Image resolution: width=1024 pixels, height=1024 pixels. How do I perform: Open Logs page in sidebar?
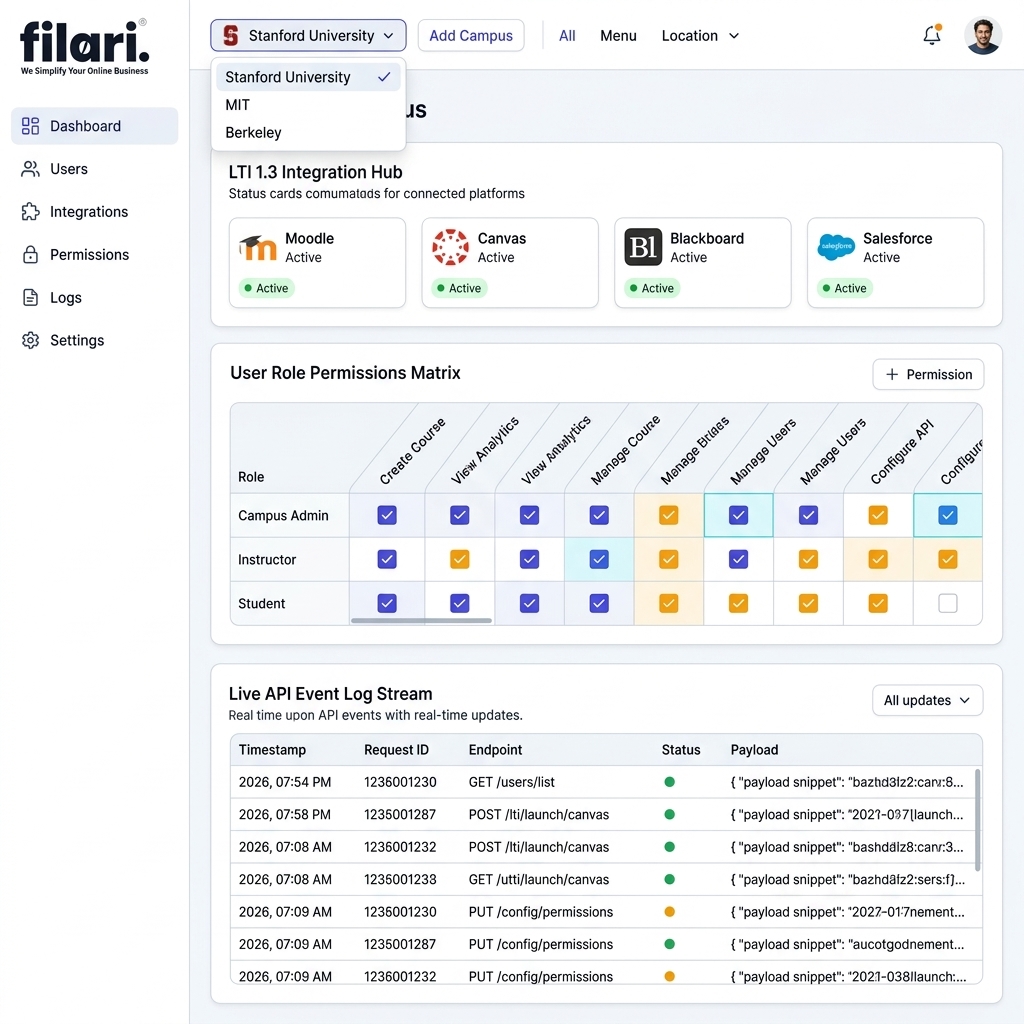(x=95, y=298)
